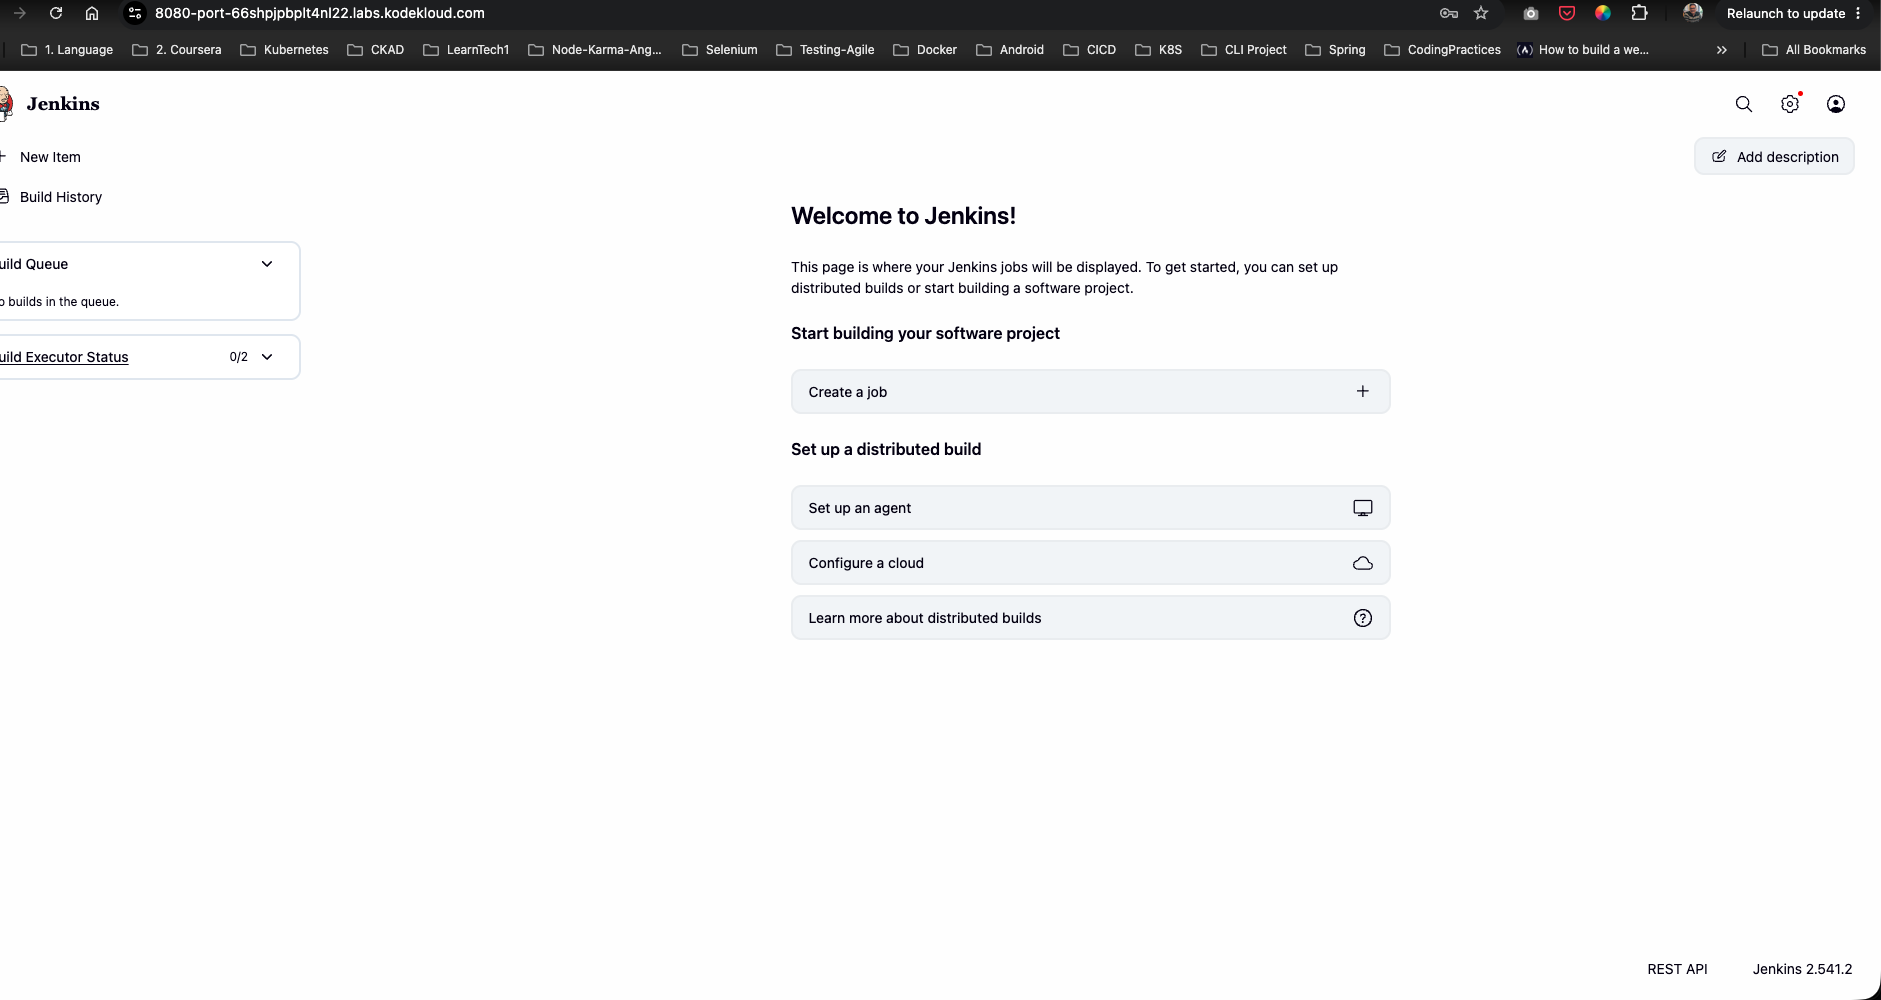Click the Jenkins 2.541.2 version button

click(x=1802, y=969)
